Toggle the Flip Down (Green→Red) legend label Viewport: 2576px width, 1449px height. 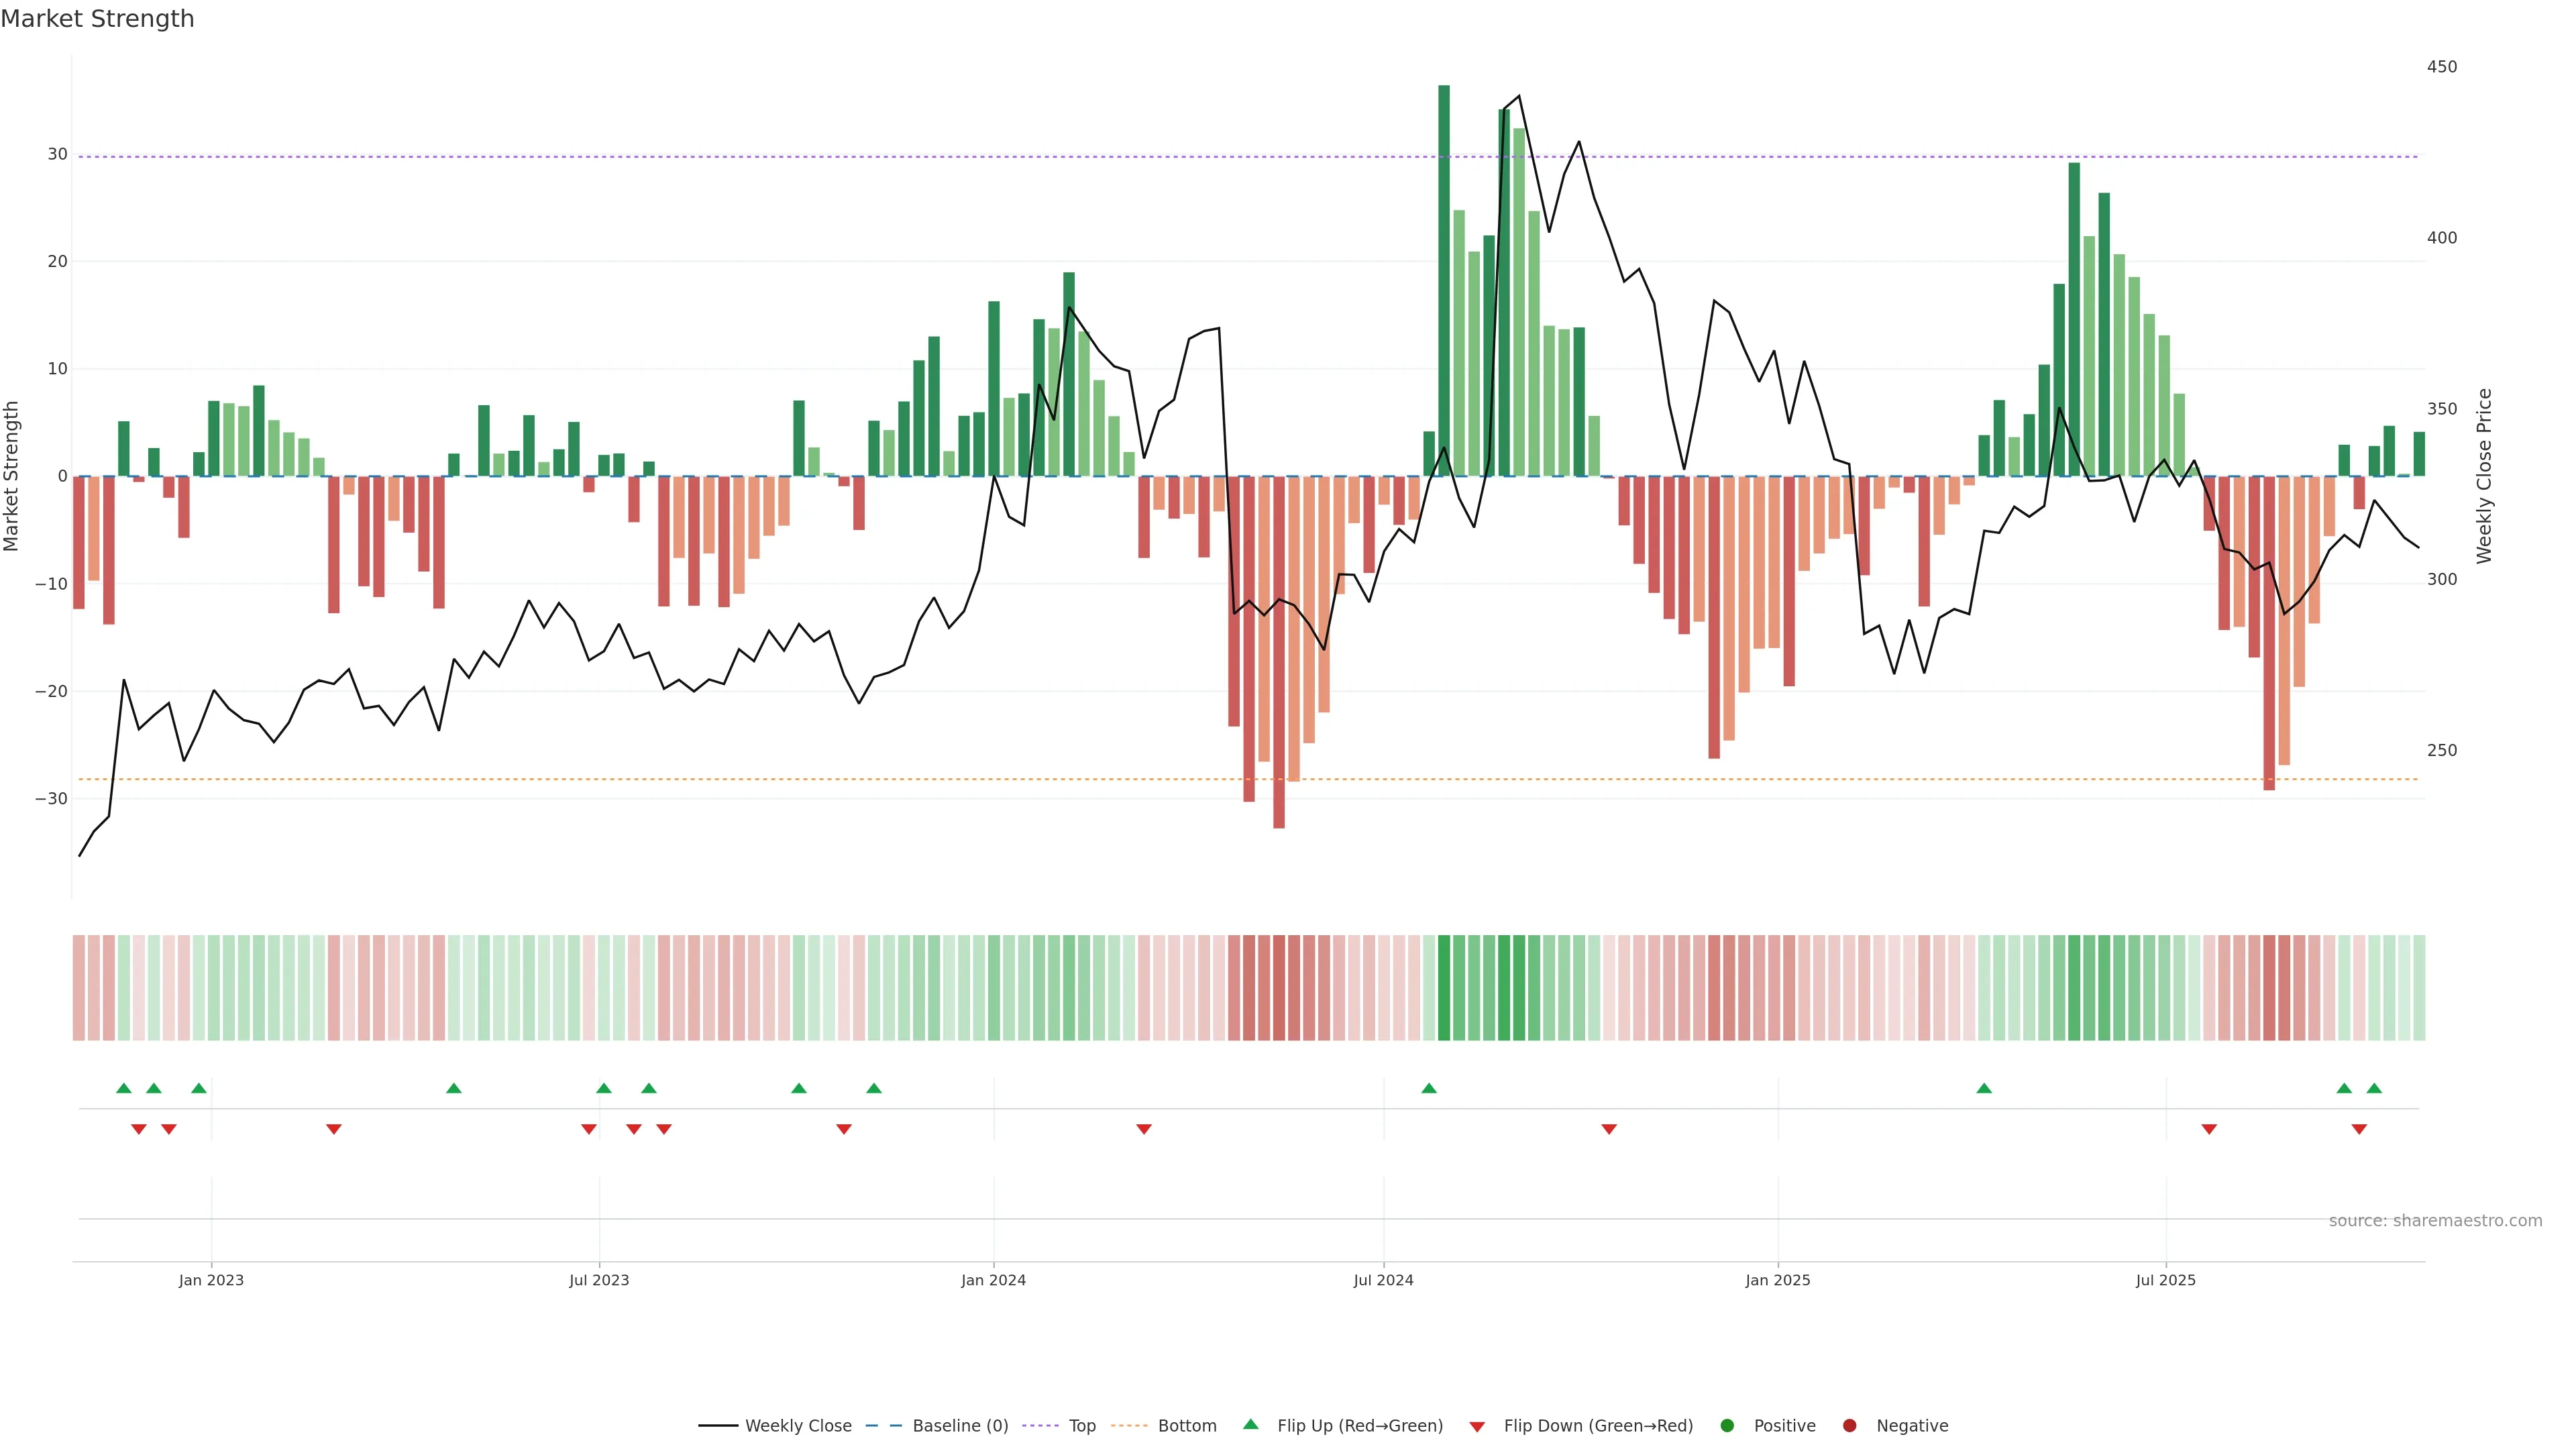[1598, 1426]
